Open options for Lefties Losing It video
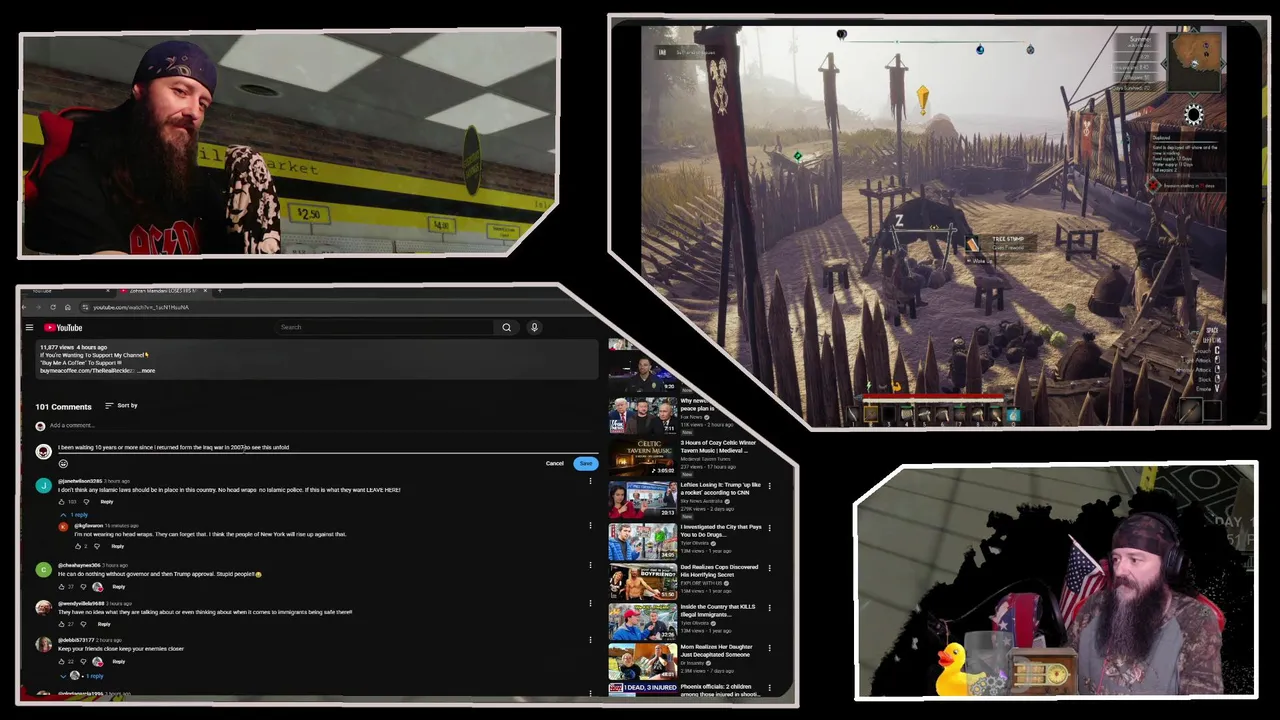 769,487
